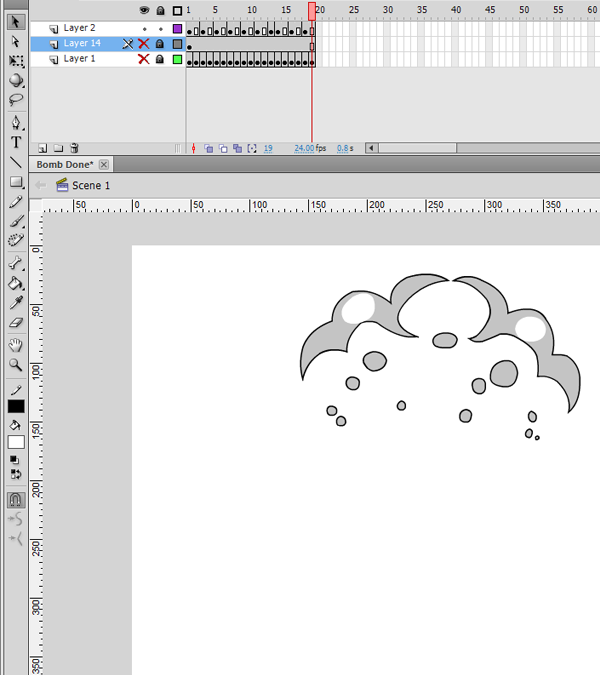600x675 pixels.
Task: Click the fill color bucket icon
Action: click(15, 426)
